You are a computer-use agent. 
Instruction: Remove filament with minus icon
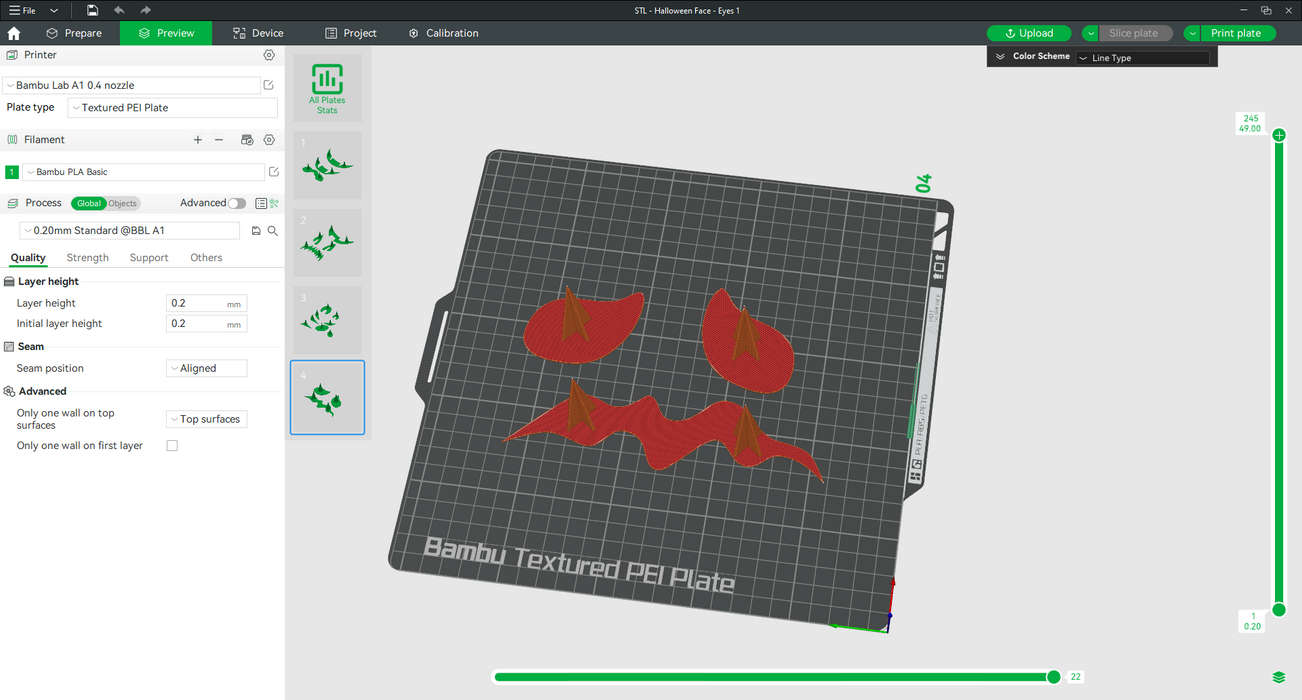(219, 140)
